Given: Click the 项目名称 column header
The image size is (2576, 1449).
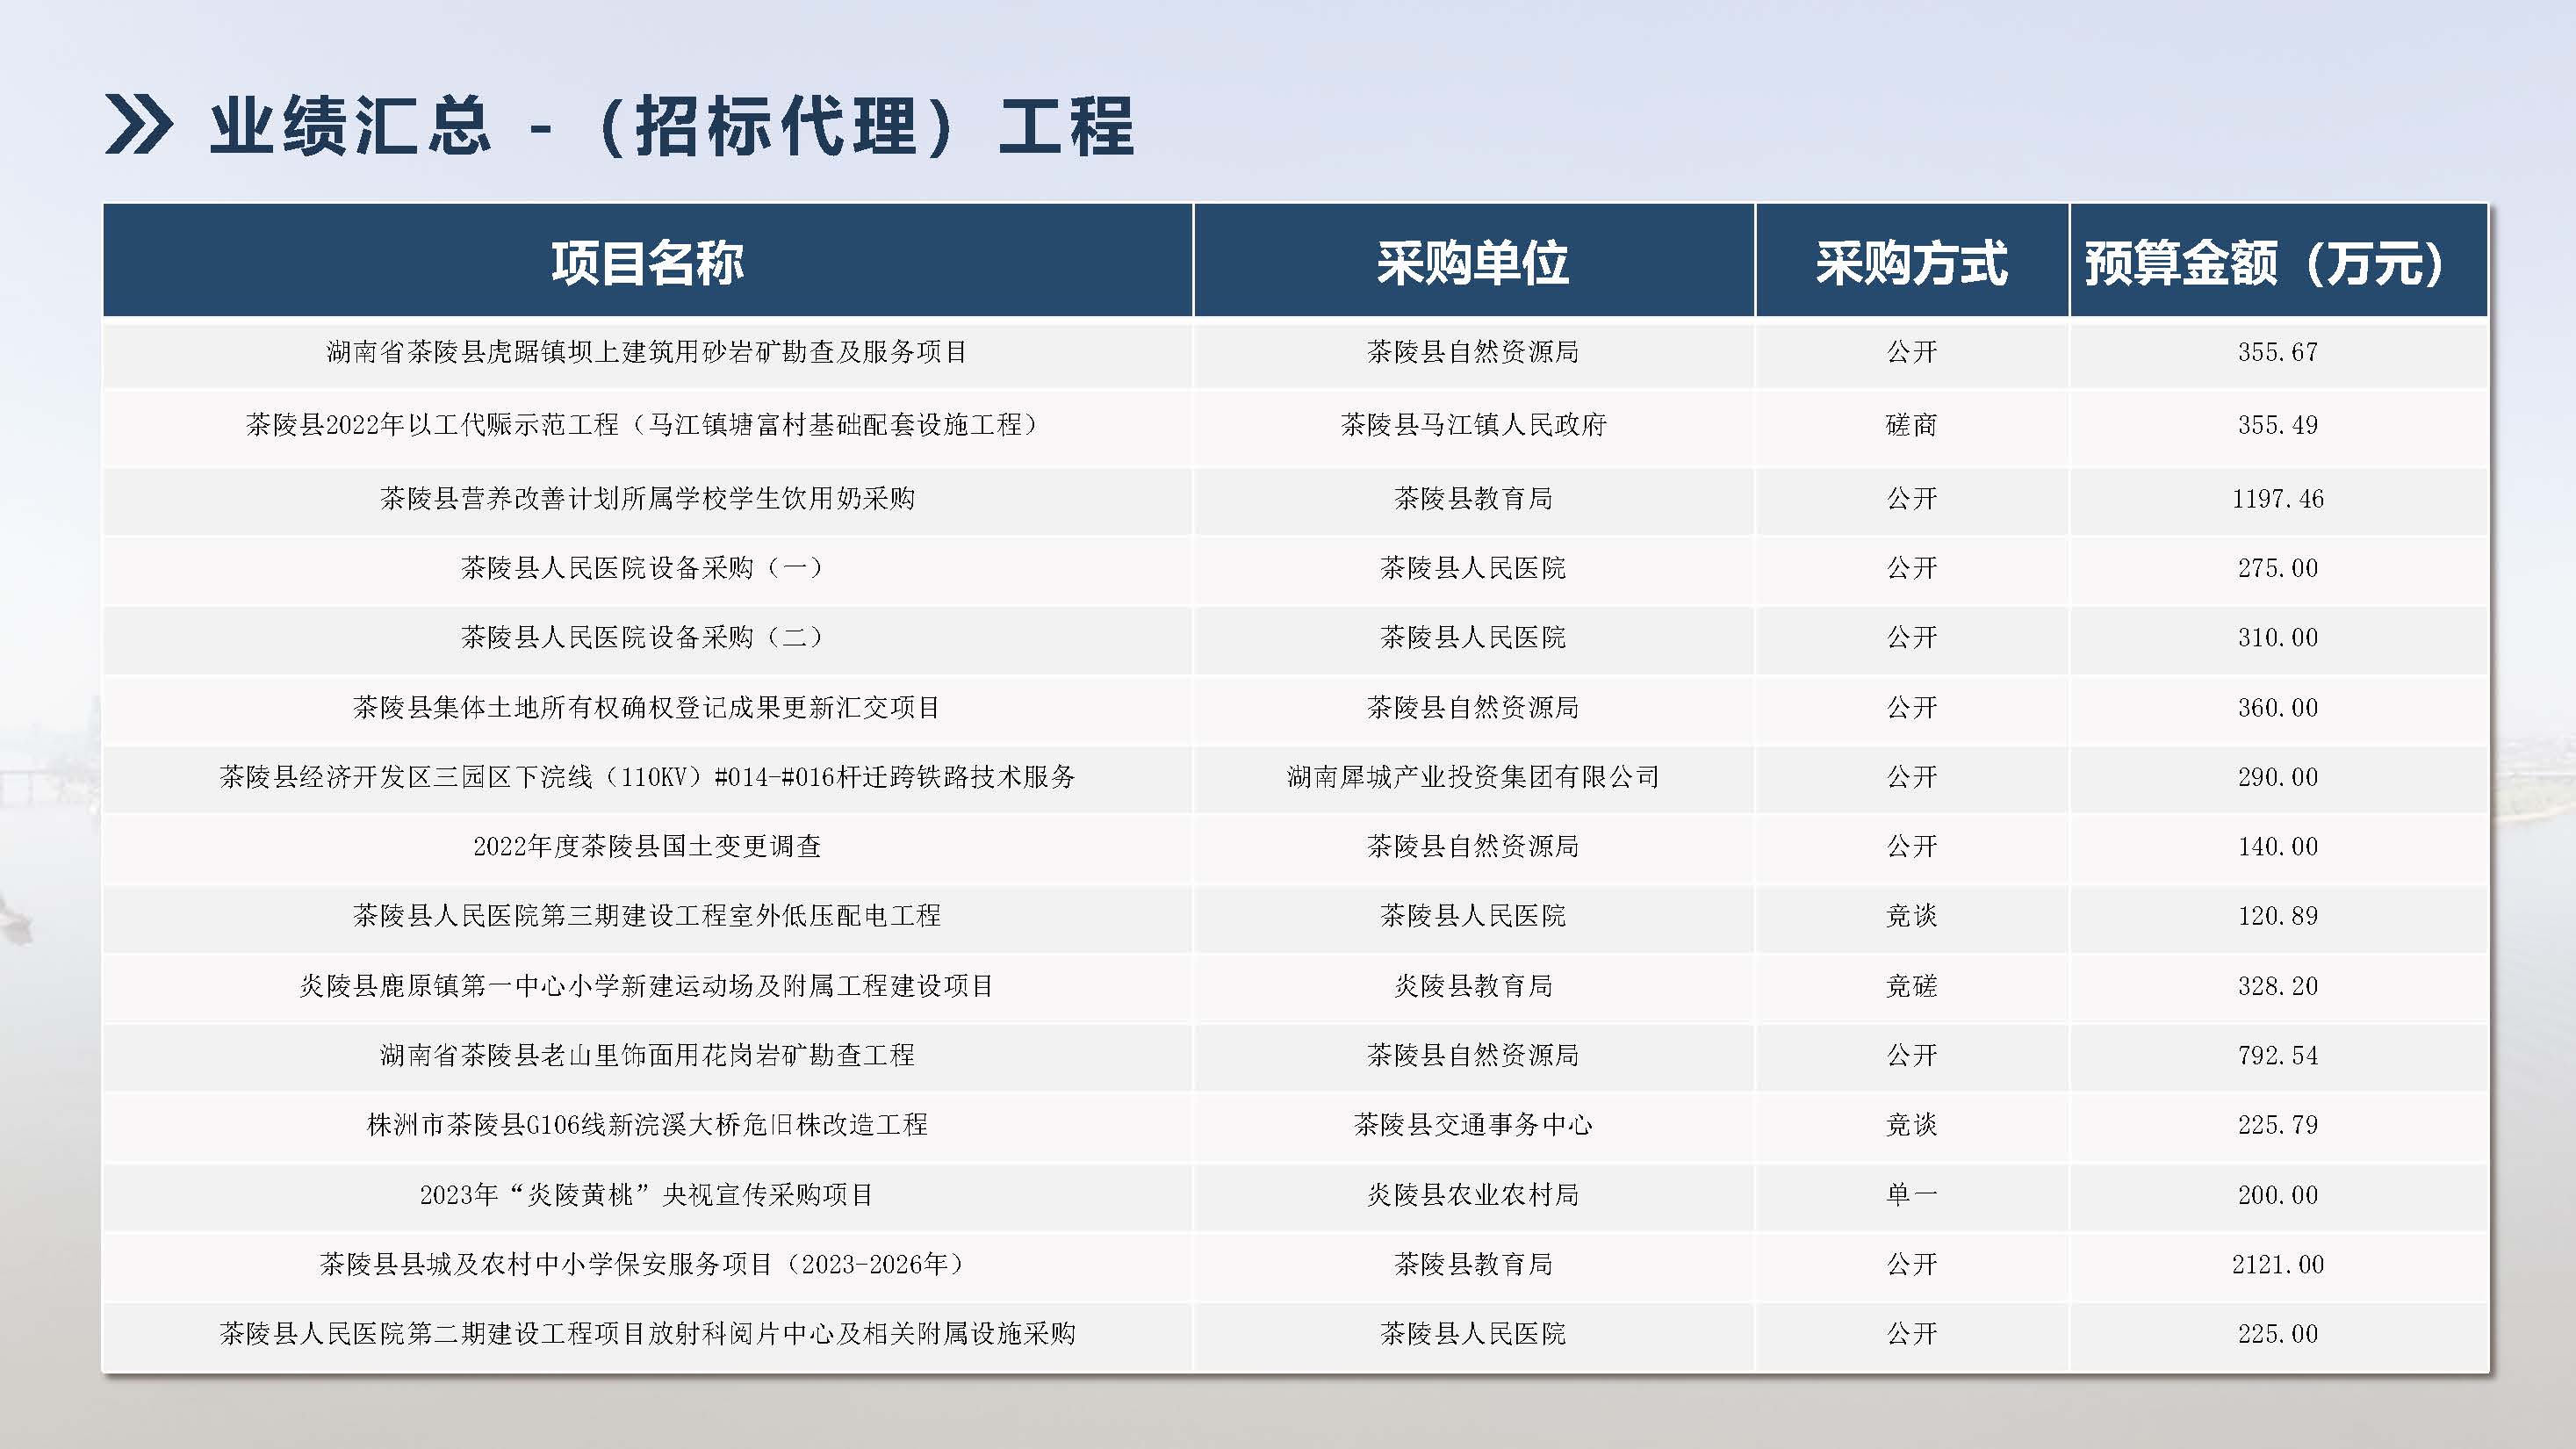Looking at the screenshot, I should point(647,263).
